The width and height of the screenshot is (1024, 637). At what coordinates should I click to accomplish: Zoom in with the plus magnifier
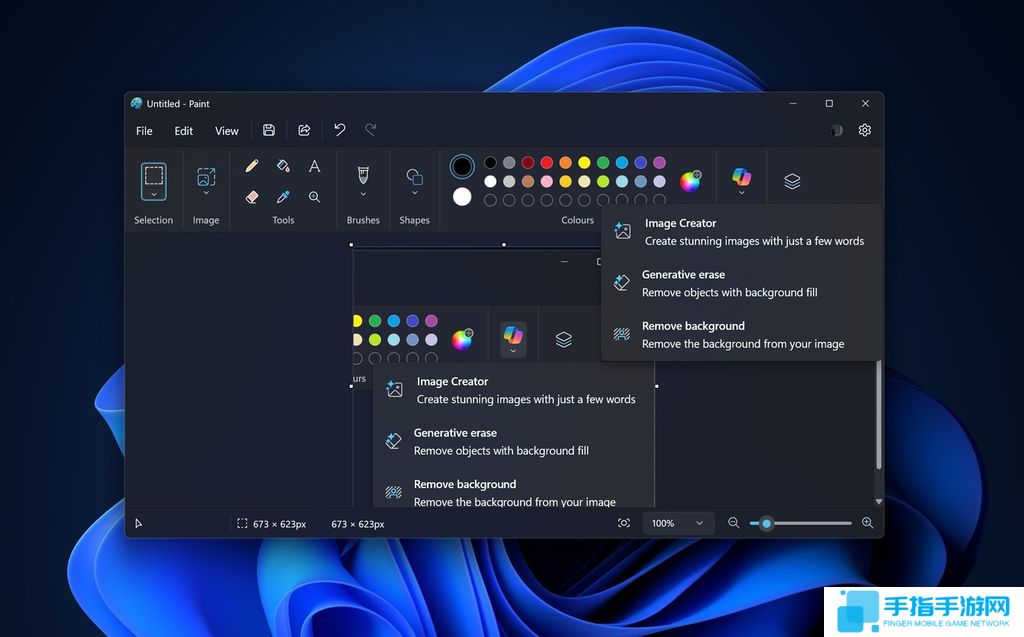click(x=867, y=523)
